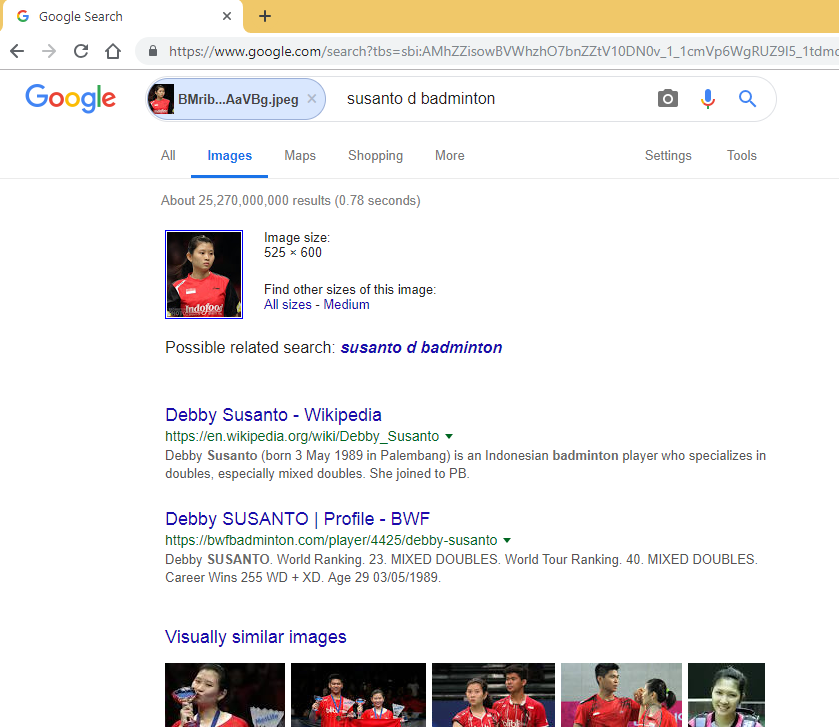
Task: Switch to the Shopping tab
Action: 375,155
